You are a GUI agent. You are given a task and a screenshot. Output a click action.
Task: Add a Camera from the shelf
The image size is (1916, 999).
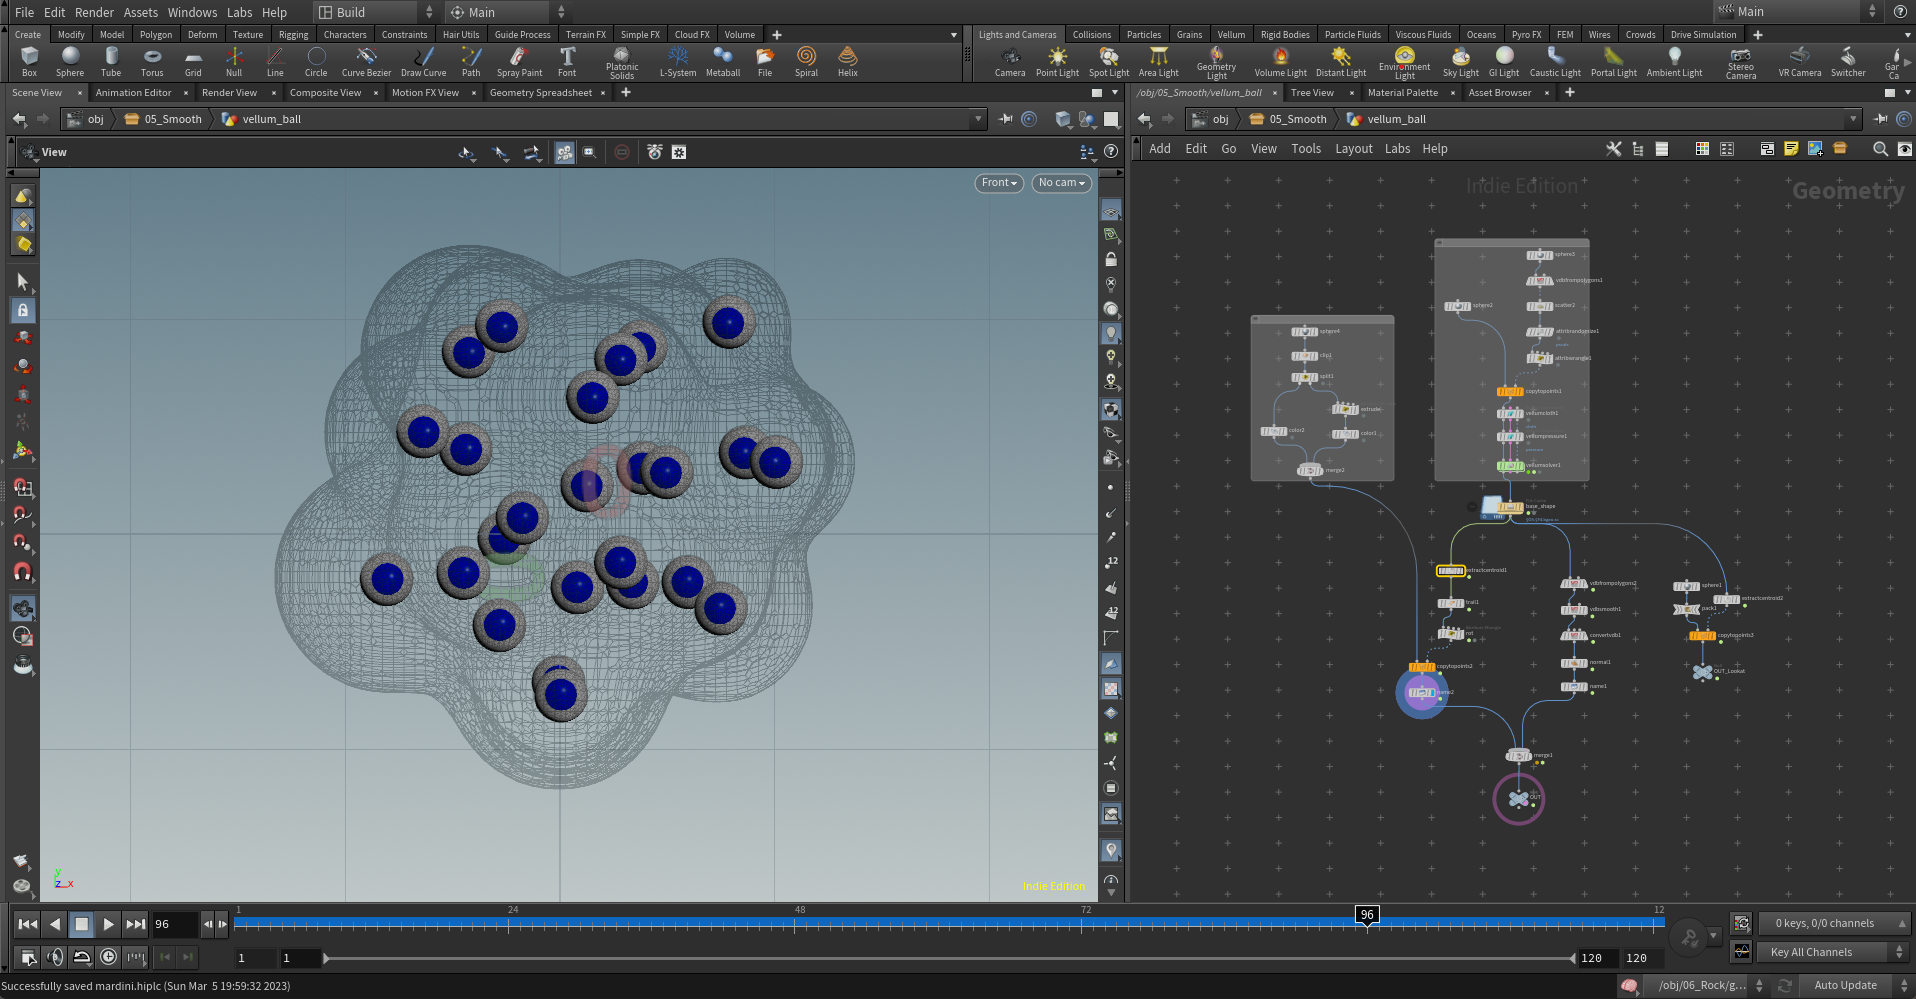pos(1009,61)
